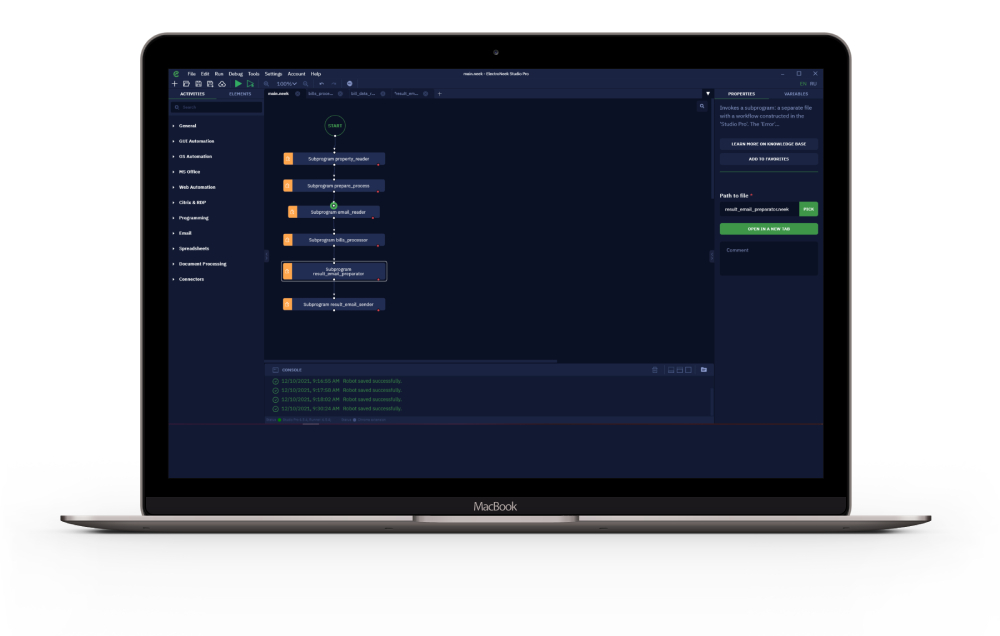Expand the Document Processing group

202,263
